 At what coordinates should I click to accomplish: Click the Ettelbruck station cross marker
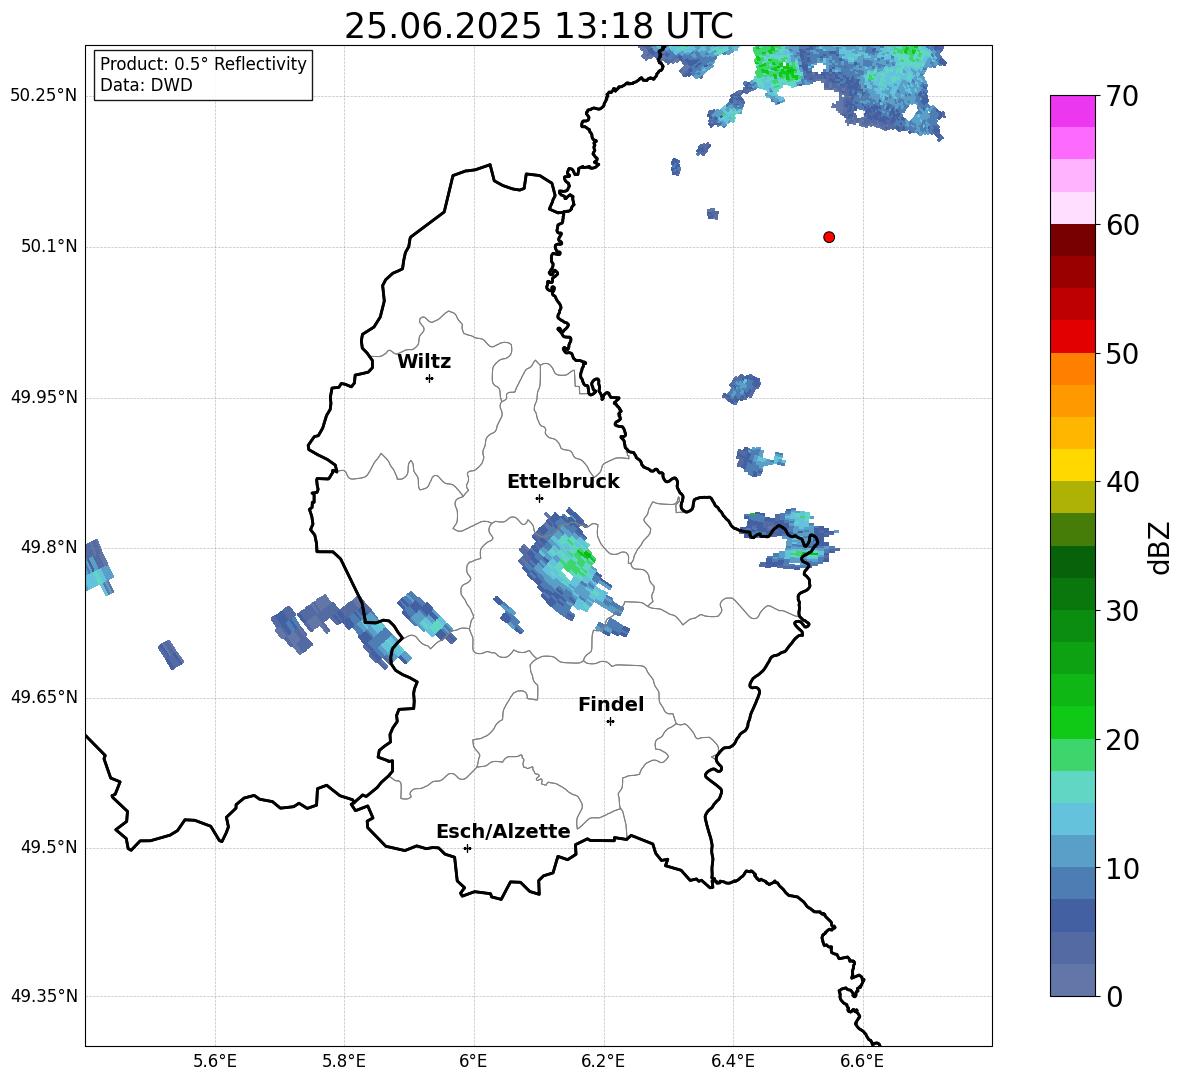[539, 498]
